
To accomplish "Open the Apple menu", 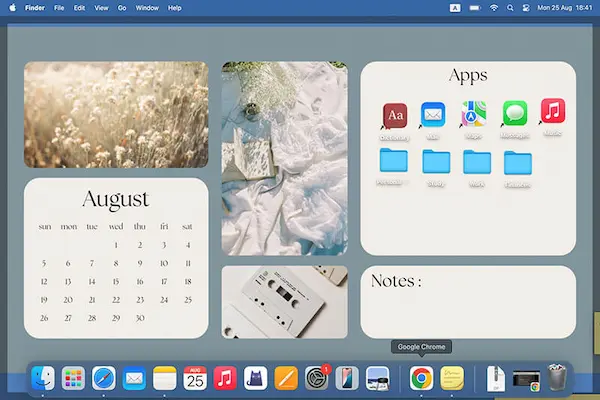I will click(x=12, y=8).
